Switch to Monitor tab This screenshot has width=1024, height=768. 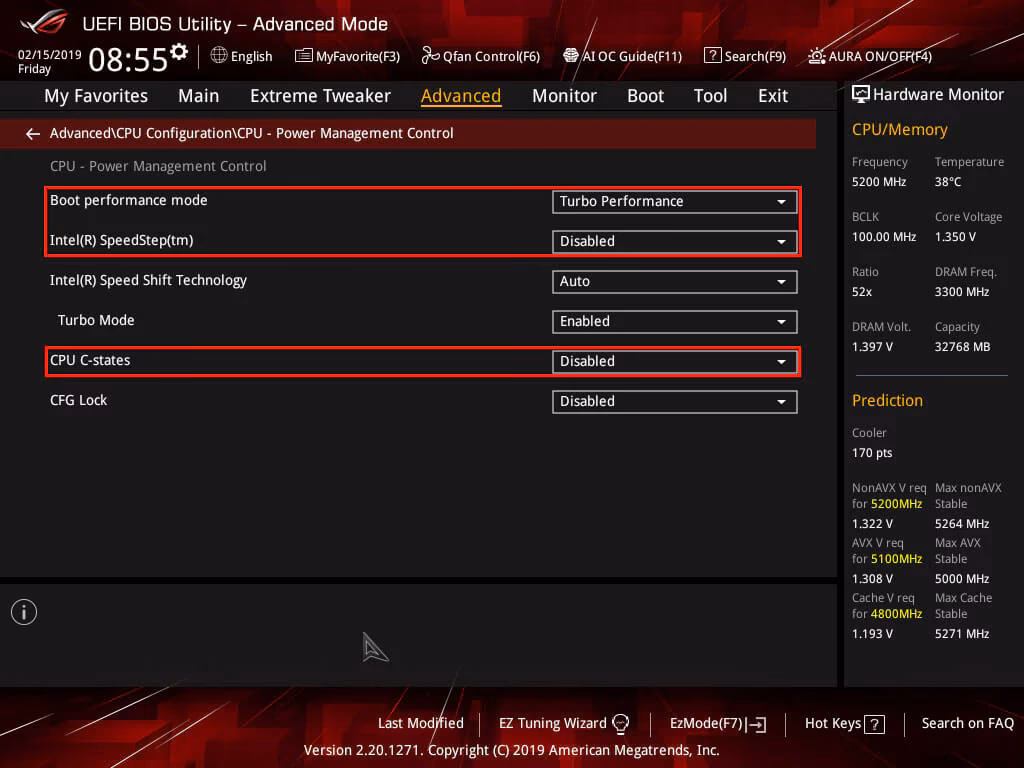[x=564, y=96]
